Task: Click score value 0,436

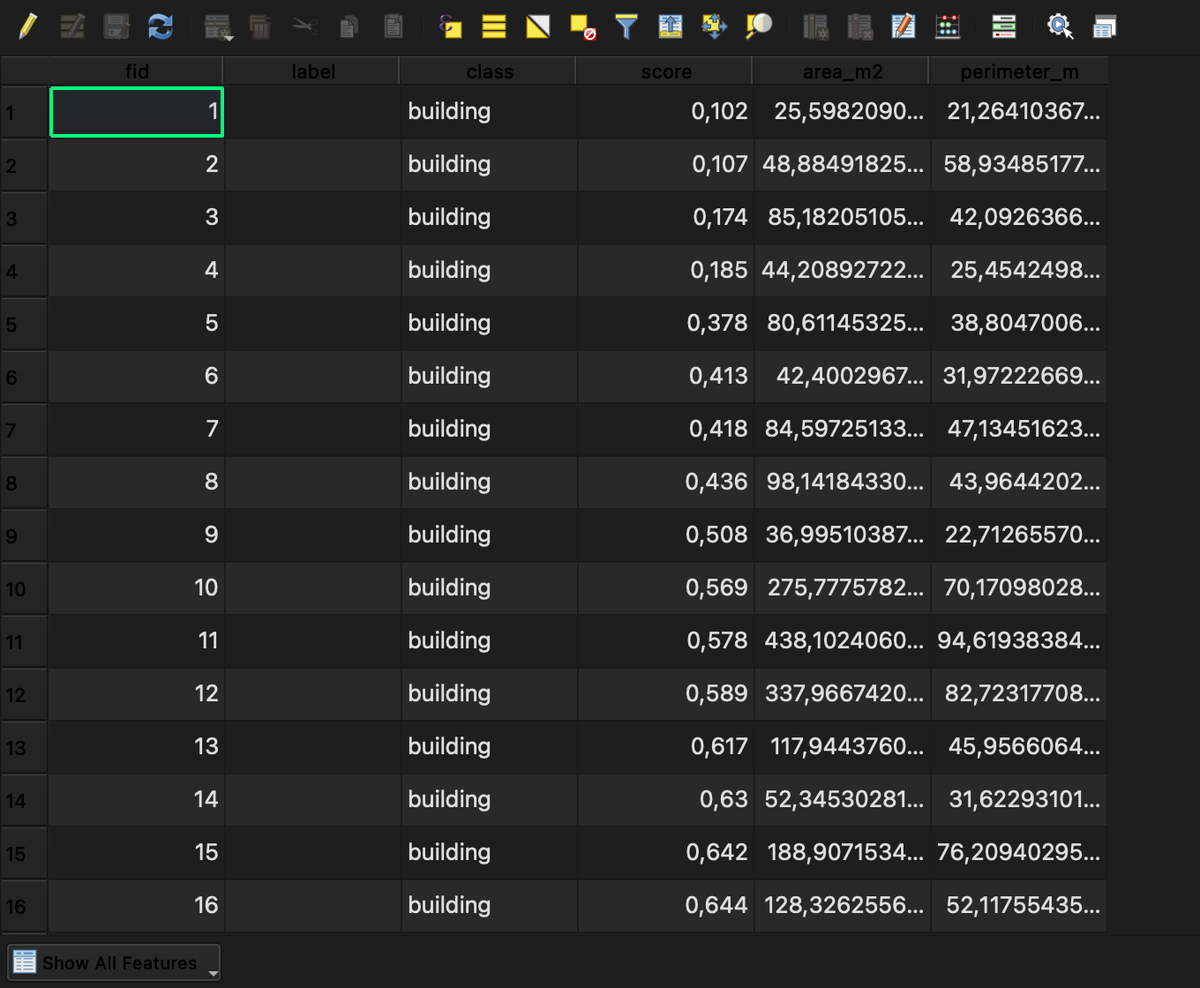Action: (x=665, y=482)
